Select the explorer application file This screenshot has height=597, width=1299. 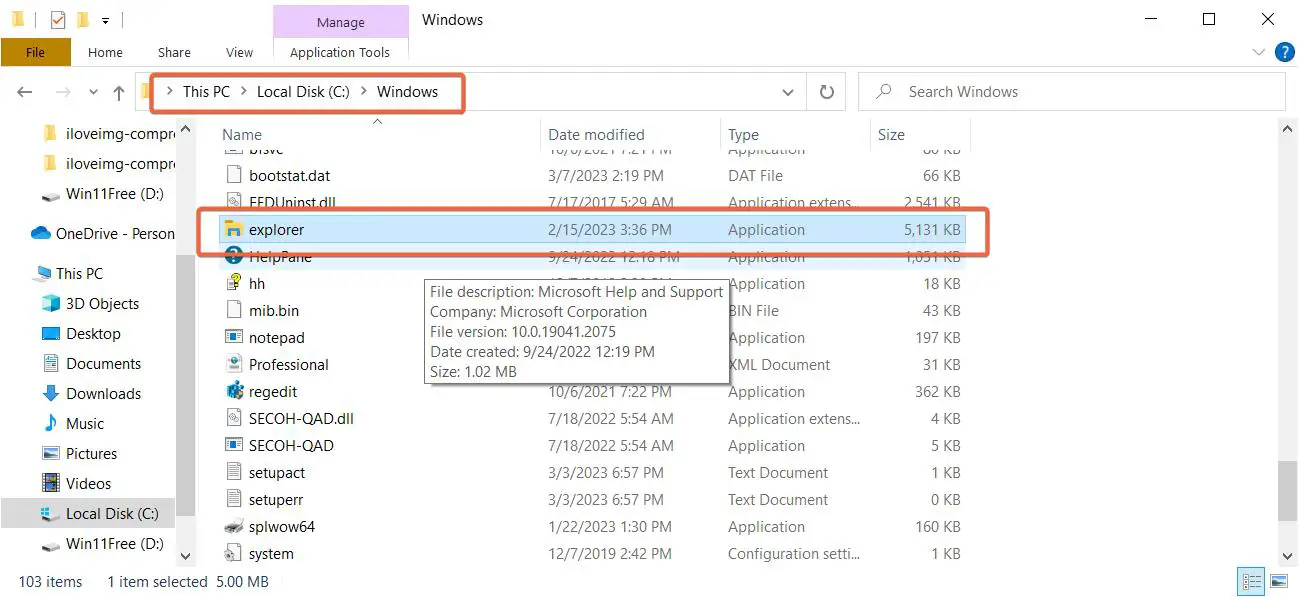click(x=592, y=229)
